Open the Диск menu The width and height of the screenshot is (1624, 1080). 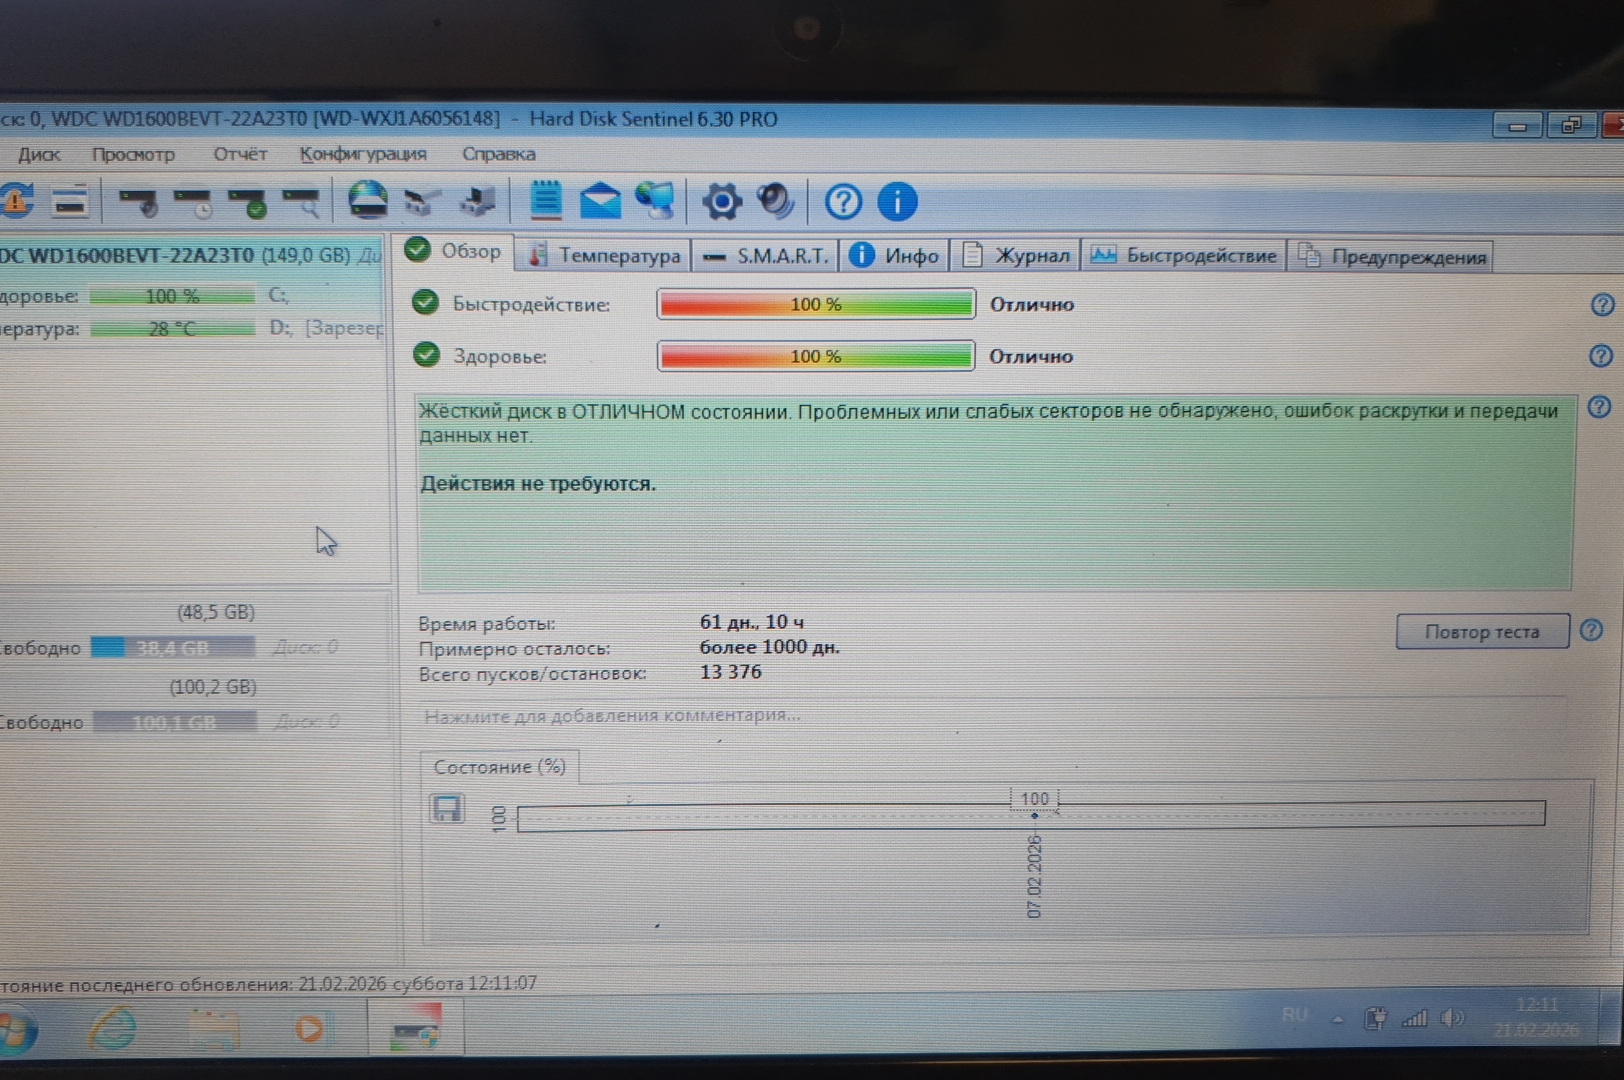(x=39, y=154)
